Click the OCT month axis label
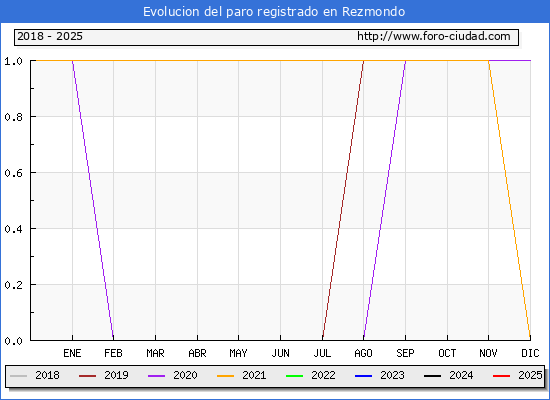 pyautogui.click(x=447, y=353)
